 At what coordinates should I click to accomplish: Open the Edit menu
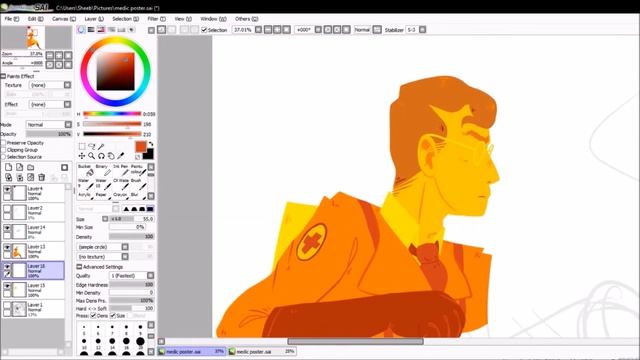tap(35, 19)
